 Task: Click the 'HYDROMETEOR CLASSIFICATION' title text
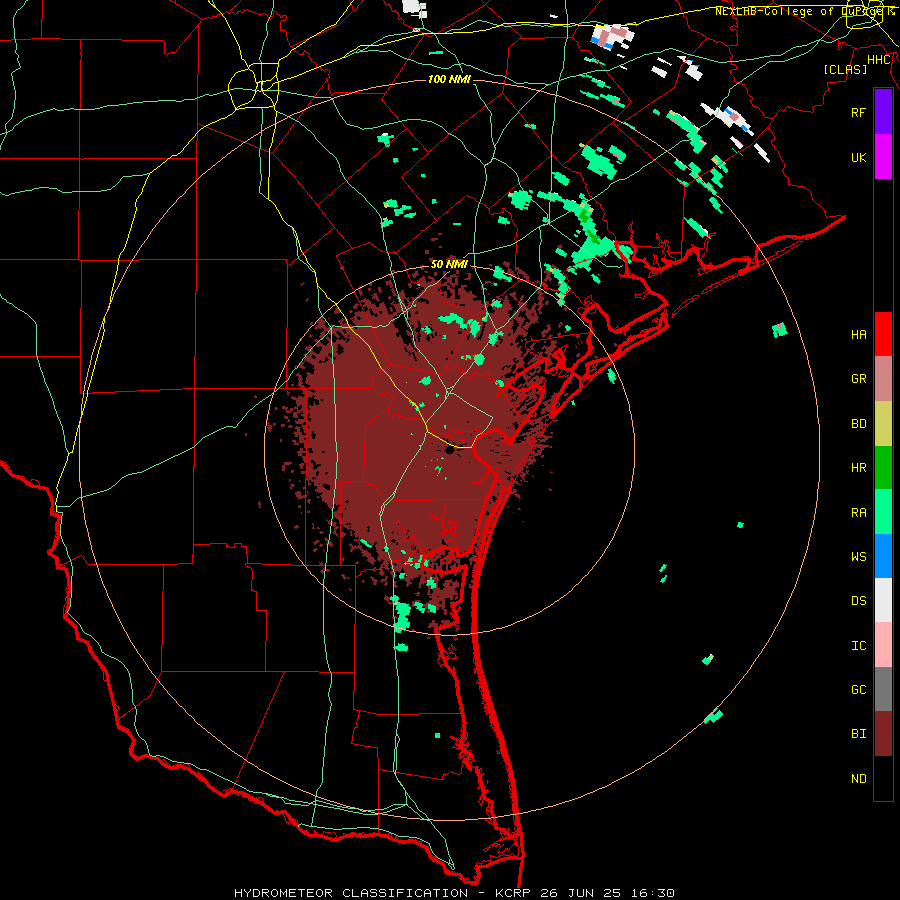351,893
